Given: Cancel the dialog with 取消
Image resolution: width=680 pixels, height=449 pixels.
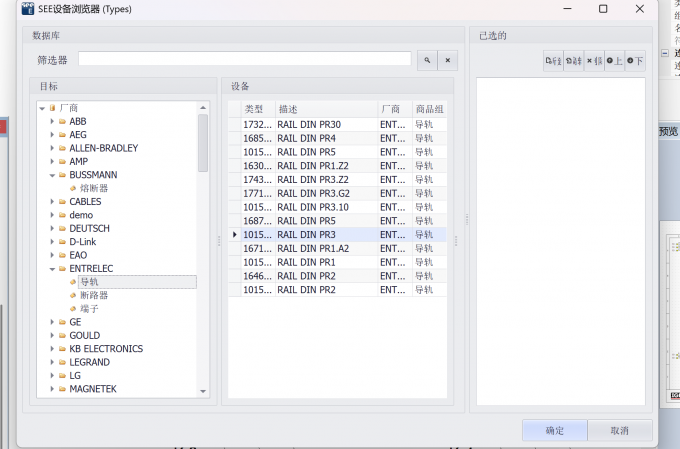Looking at the screenshot, I should (620, 430).
